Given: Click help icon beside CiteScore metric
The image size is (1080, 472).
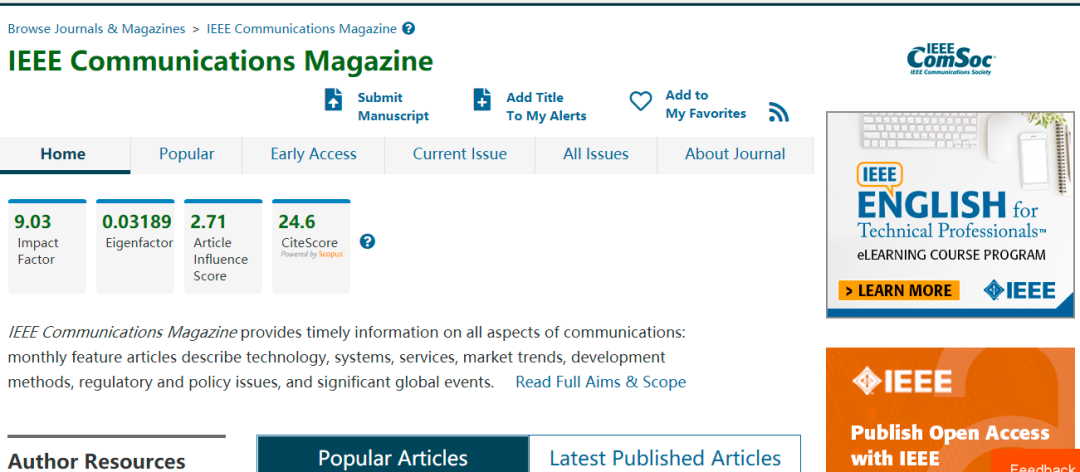Looking at the screenshot, I should click(x=367, y=241).
